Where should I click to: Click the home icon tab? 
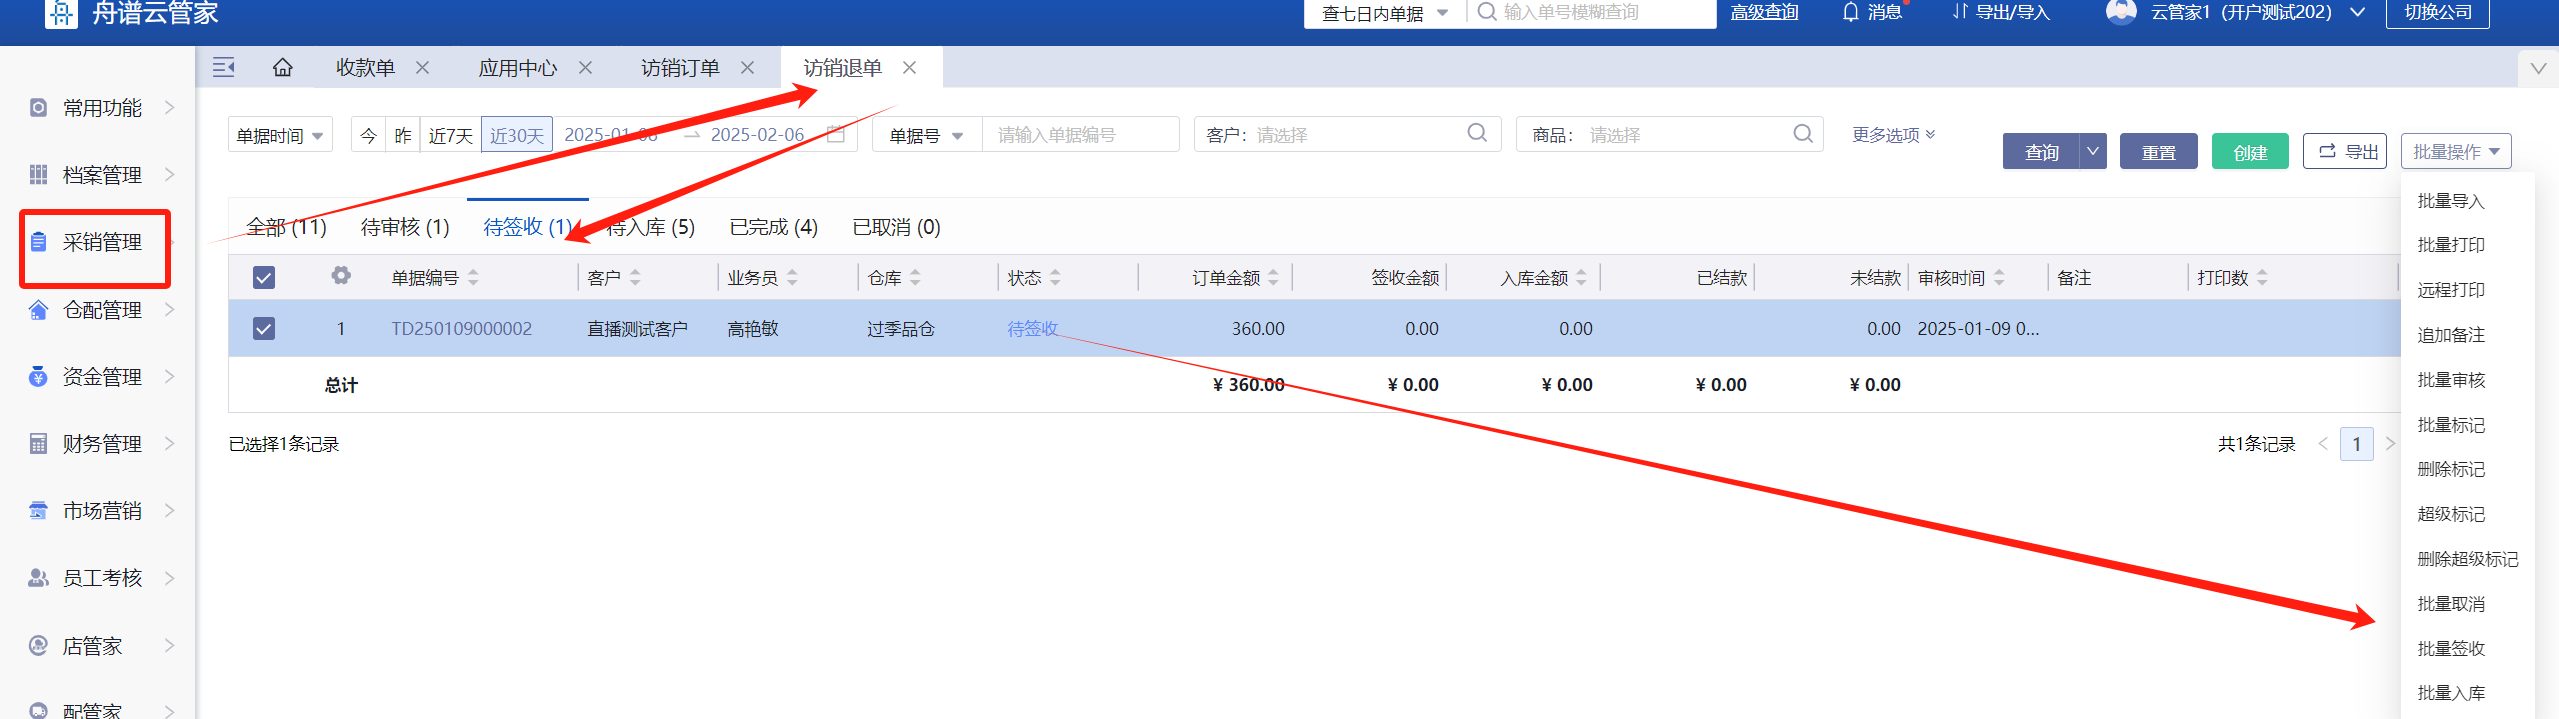(283, 68)
